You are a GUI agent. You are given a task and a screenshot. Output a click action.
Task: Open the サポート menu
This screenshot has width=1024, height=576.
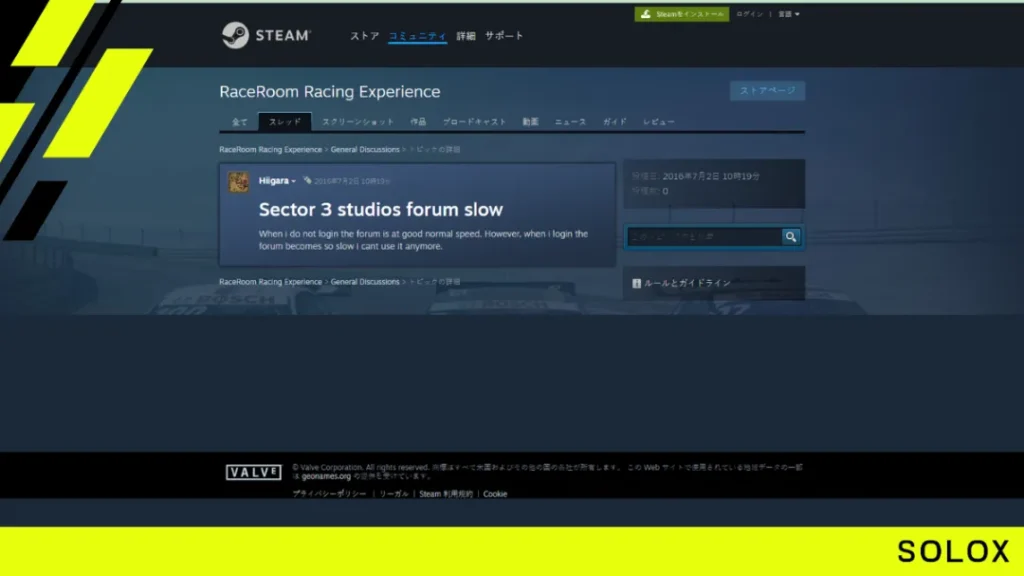click(504, 36)
